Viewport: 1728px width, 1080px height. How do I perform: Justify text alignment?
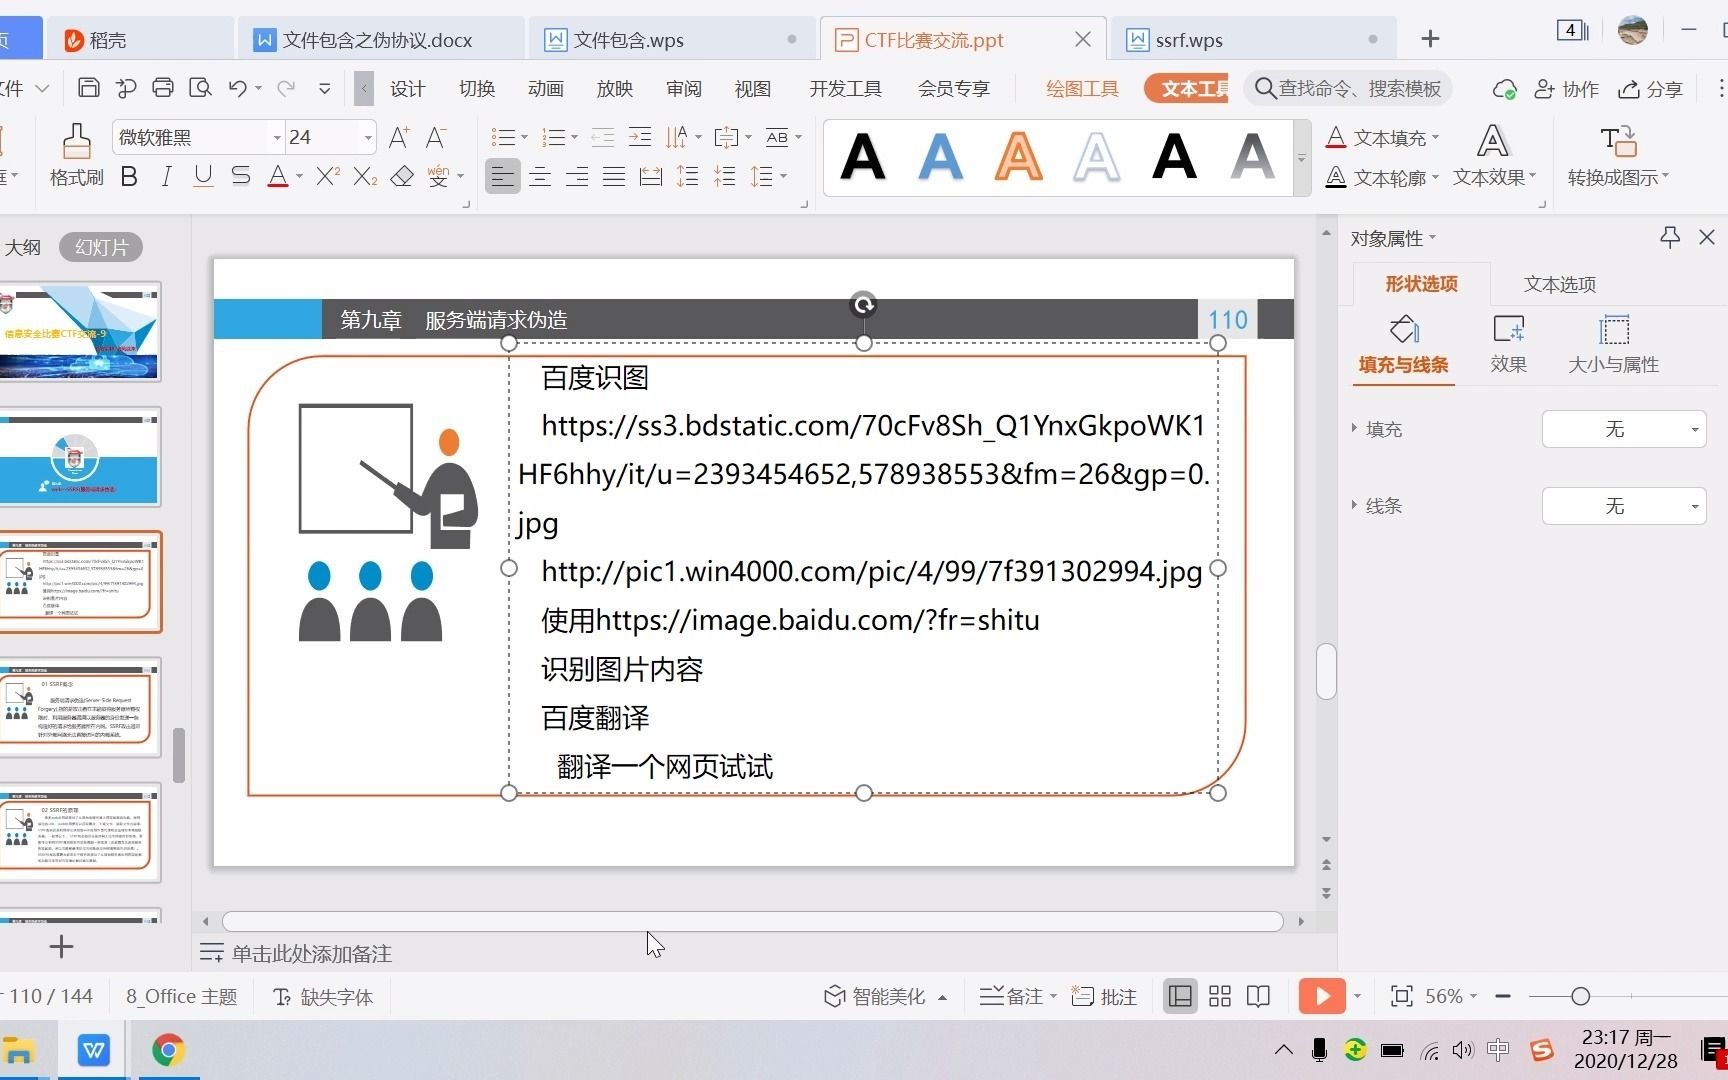pos(614,177)
